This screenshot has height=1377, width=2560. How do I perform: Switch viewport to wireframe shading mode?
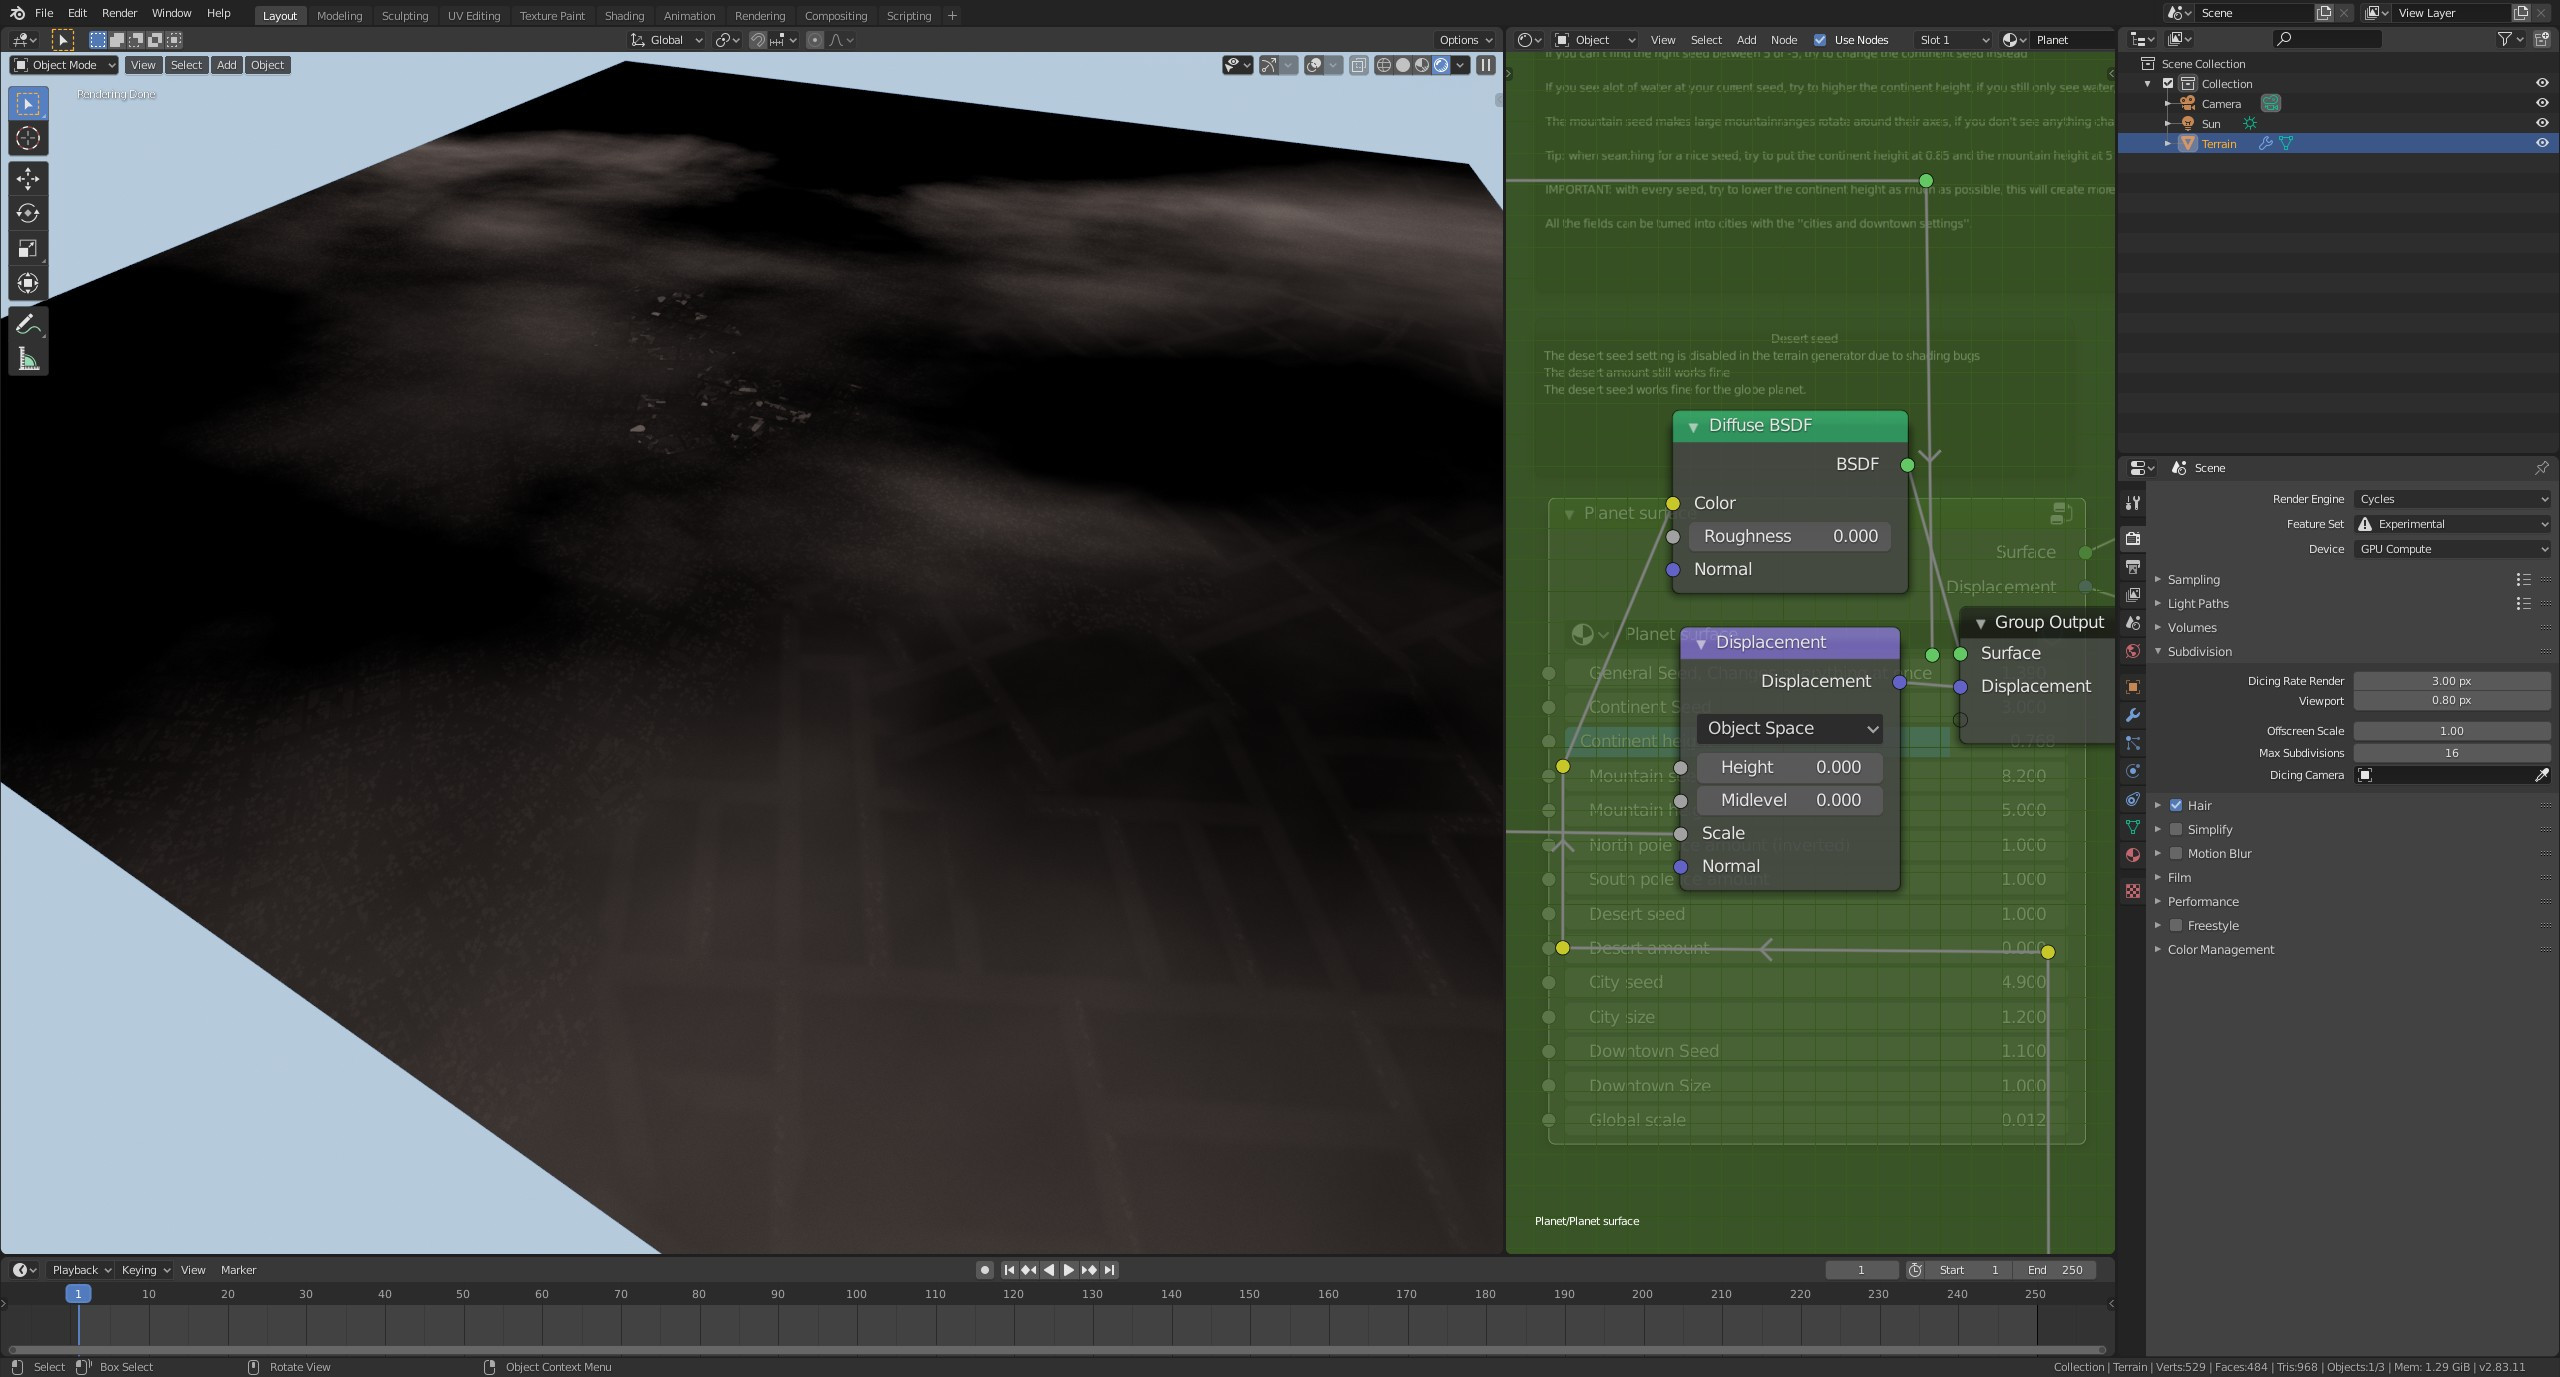[1383, 65]
